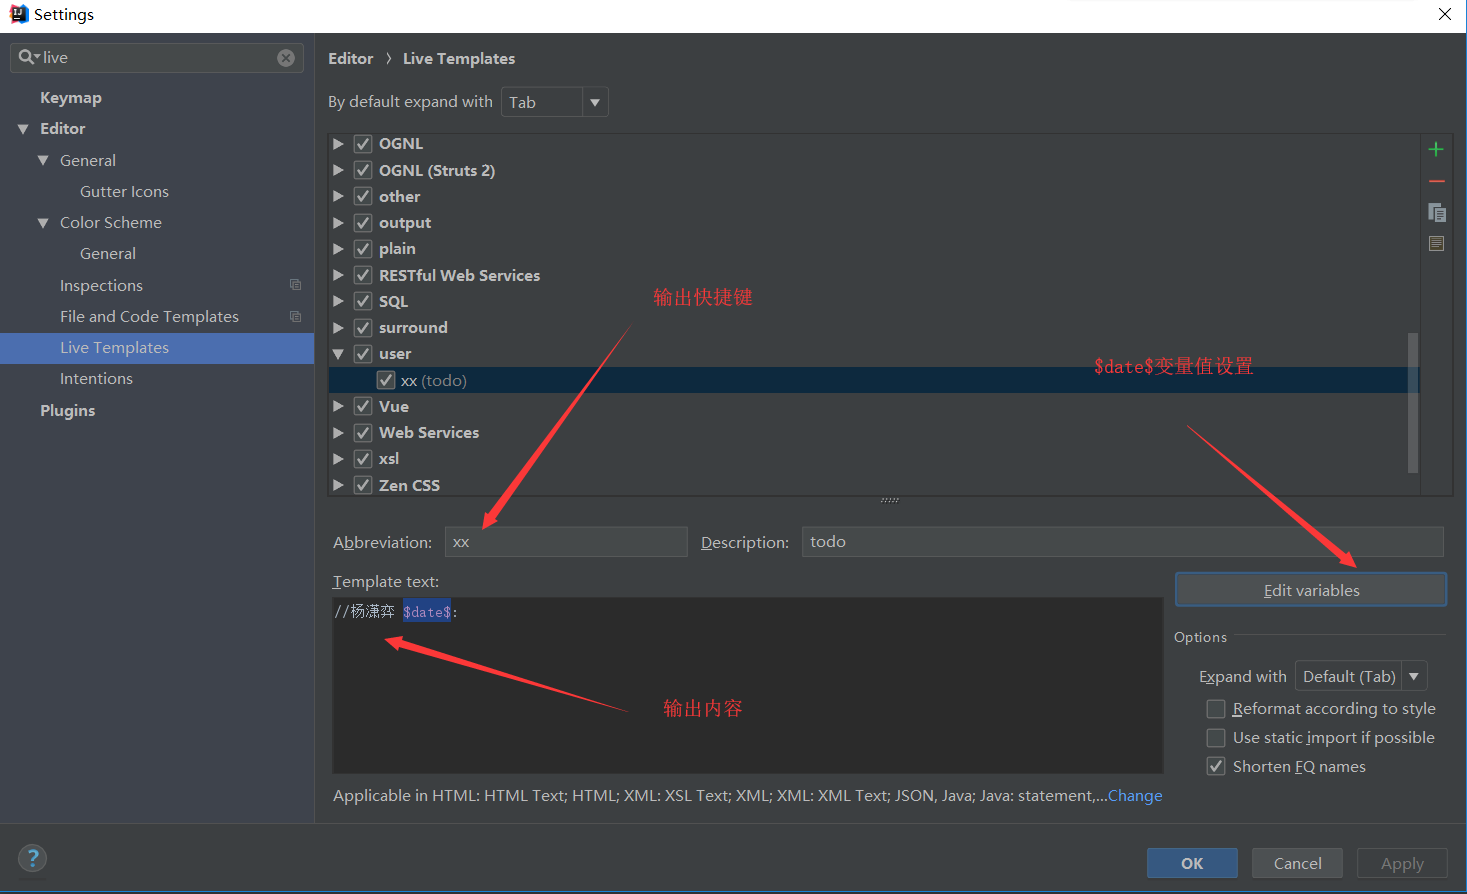Open Inspections settings page
Image resolution: width=1467 pixels, height=894 pixels.
[101, 286]
